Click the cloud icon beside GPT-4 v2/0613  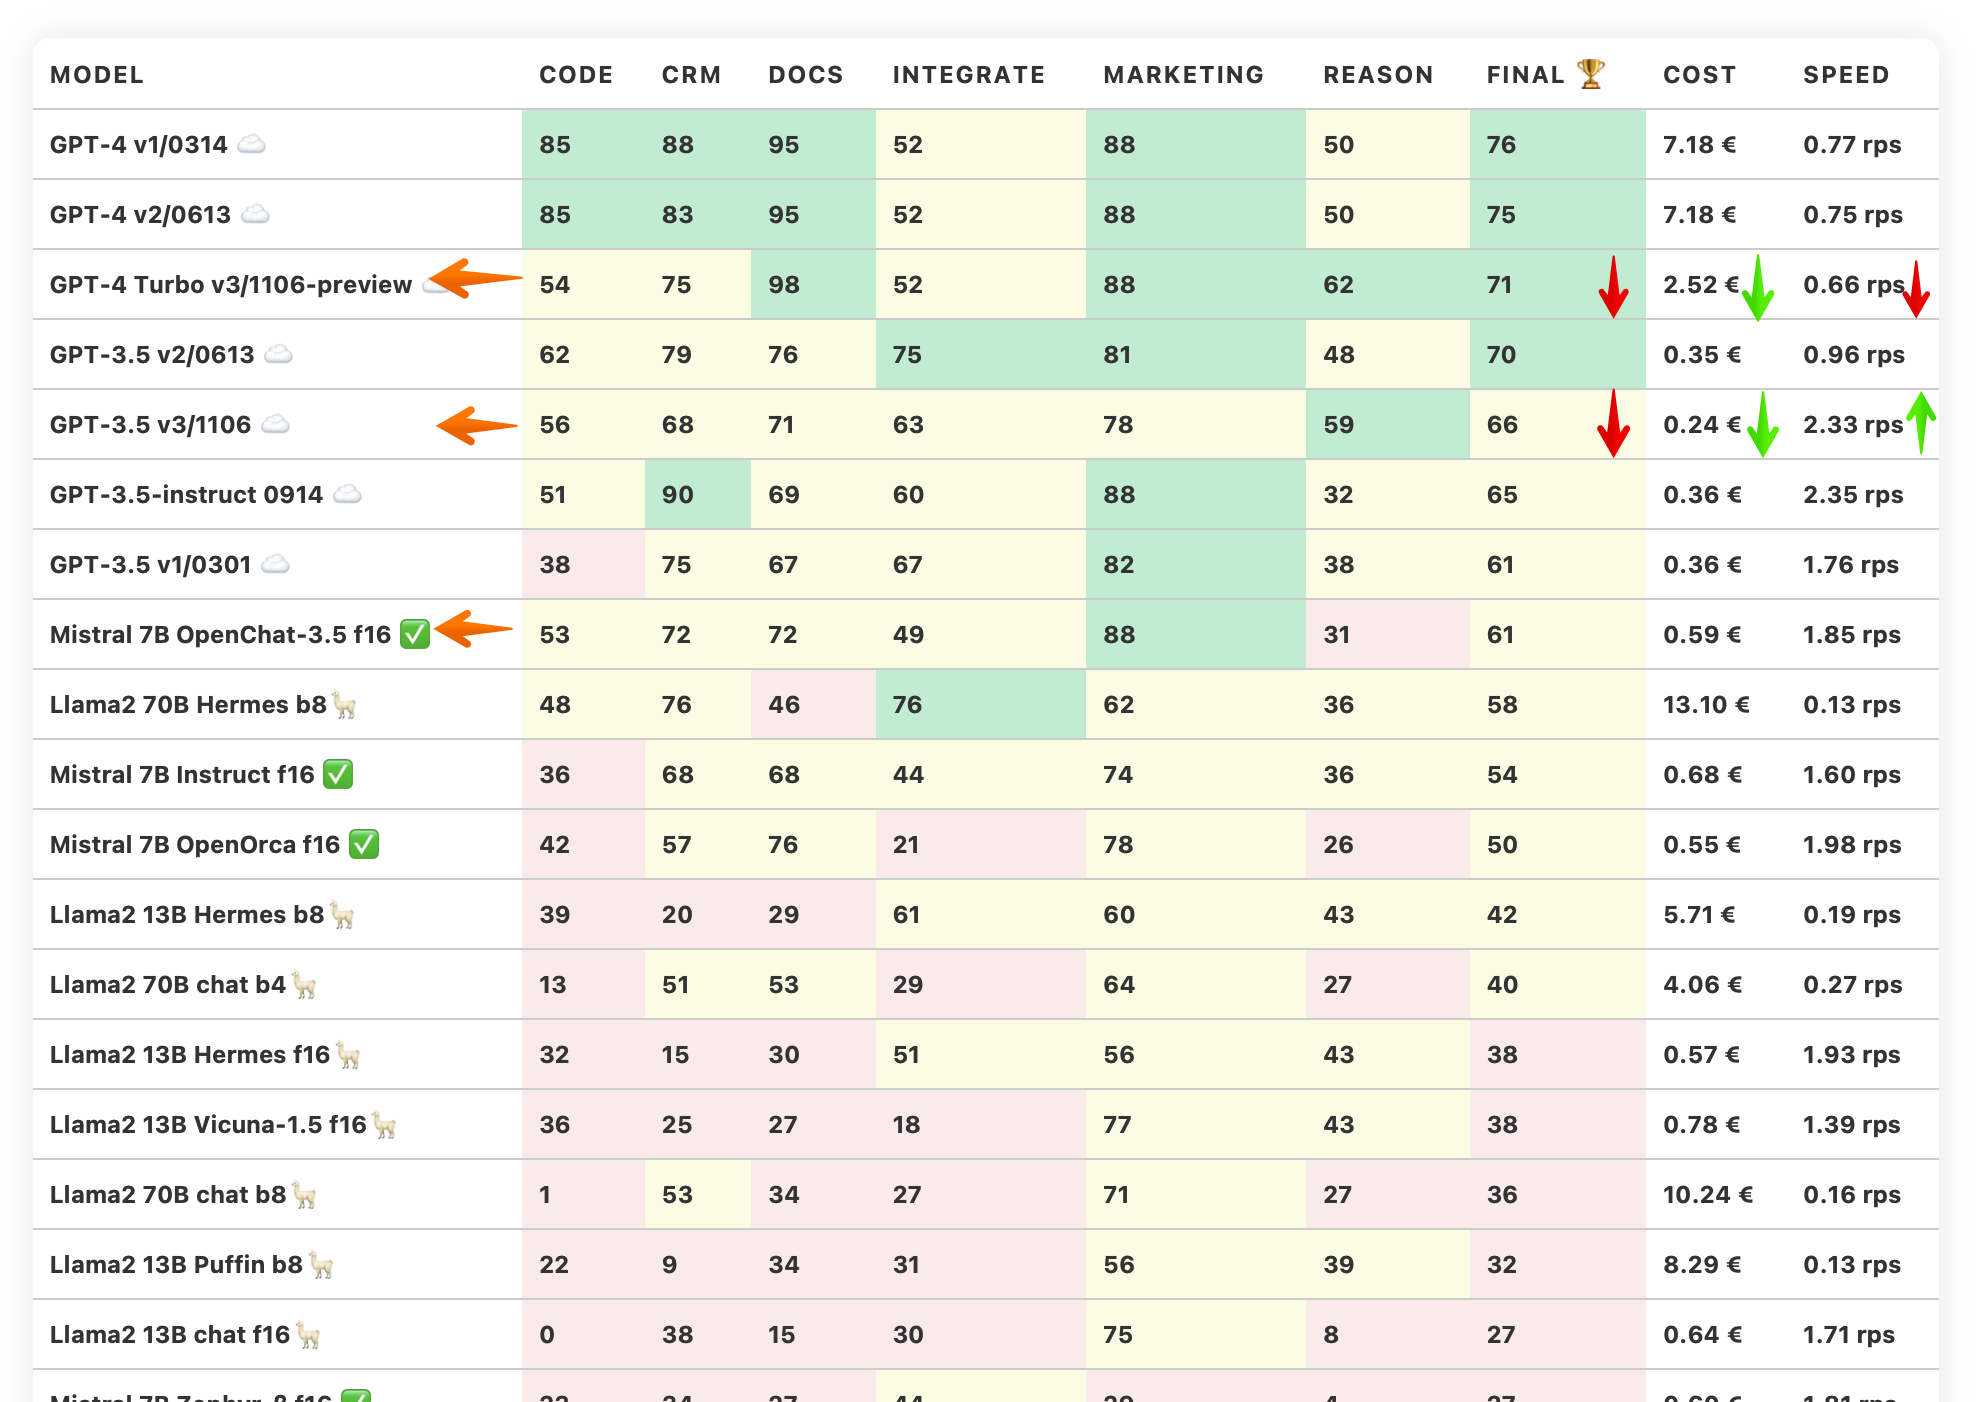point(255,214)
